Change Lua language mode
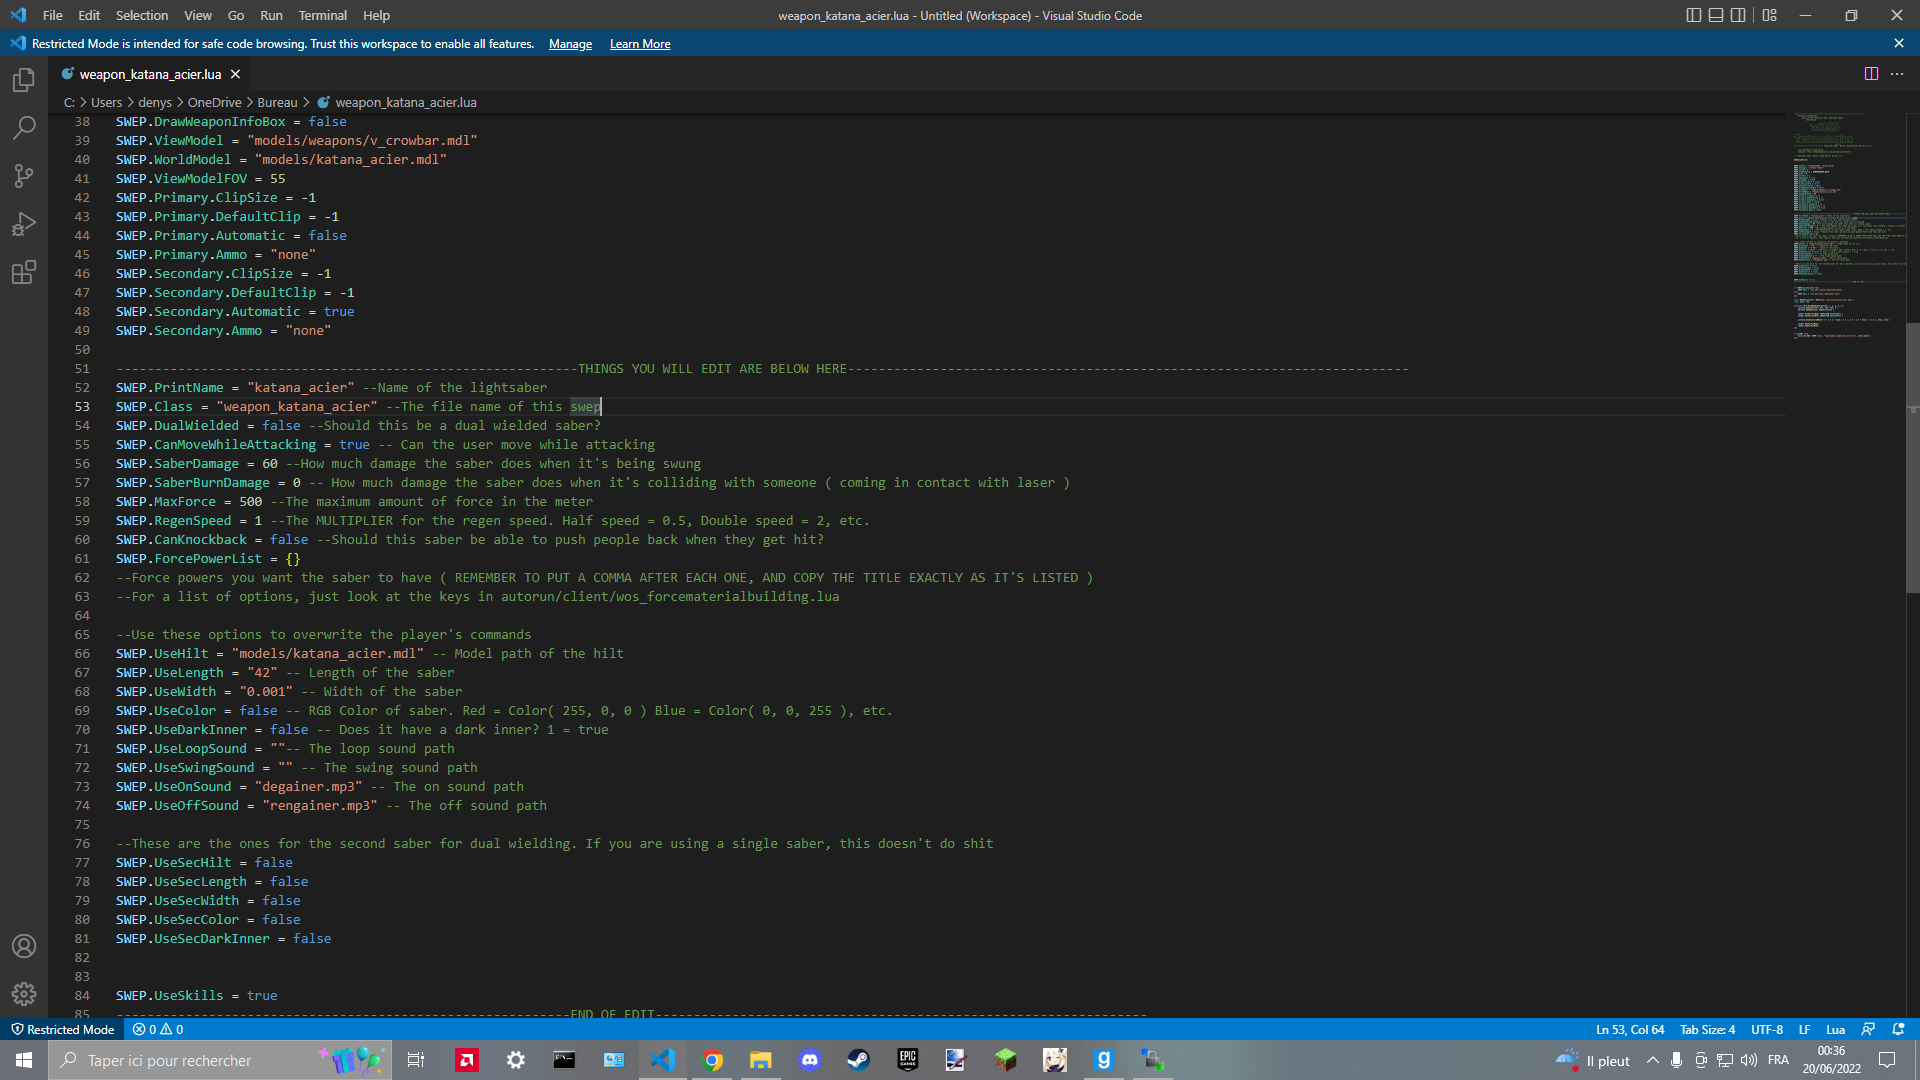 (x=1835, y=1029)
